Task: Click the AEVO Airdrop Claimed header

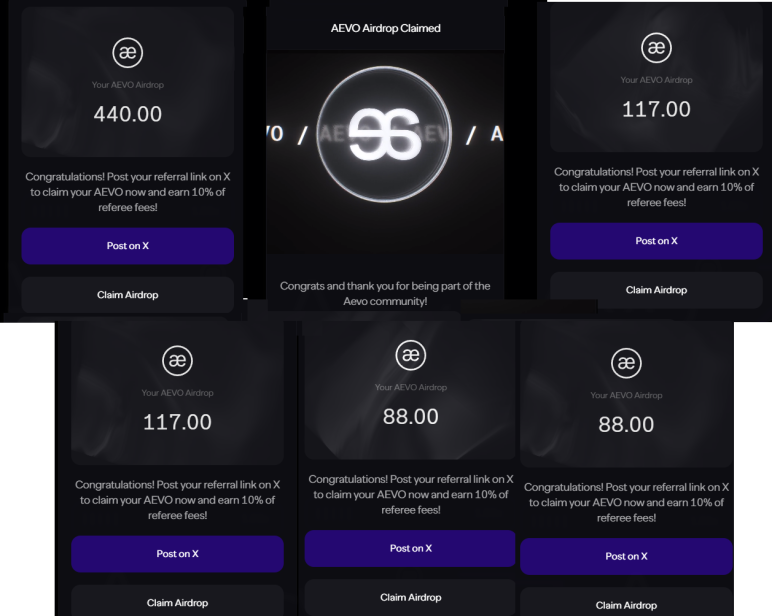Action: [x=386, y=28]
